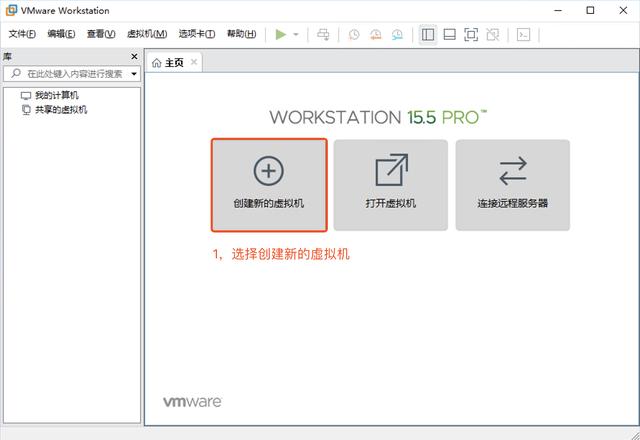Screen dimensions: 640x440
Task: Toggle the thumbnail bar view icon
Action: click(x=449, y=35)
